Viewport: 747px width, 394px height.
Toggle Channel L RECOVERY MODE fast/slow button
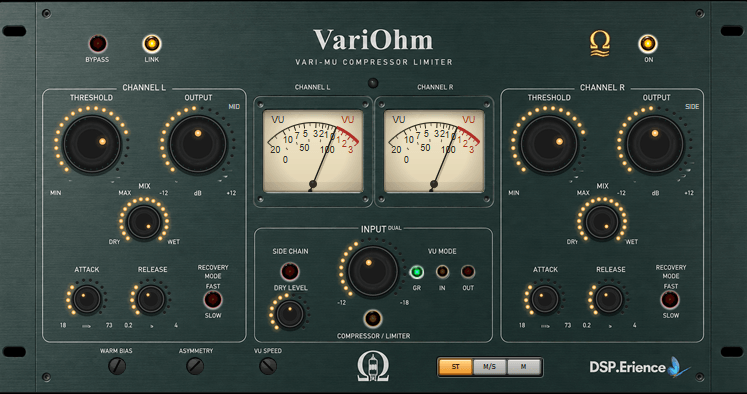point(213,300)
